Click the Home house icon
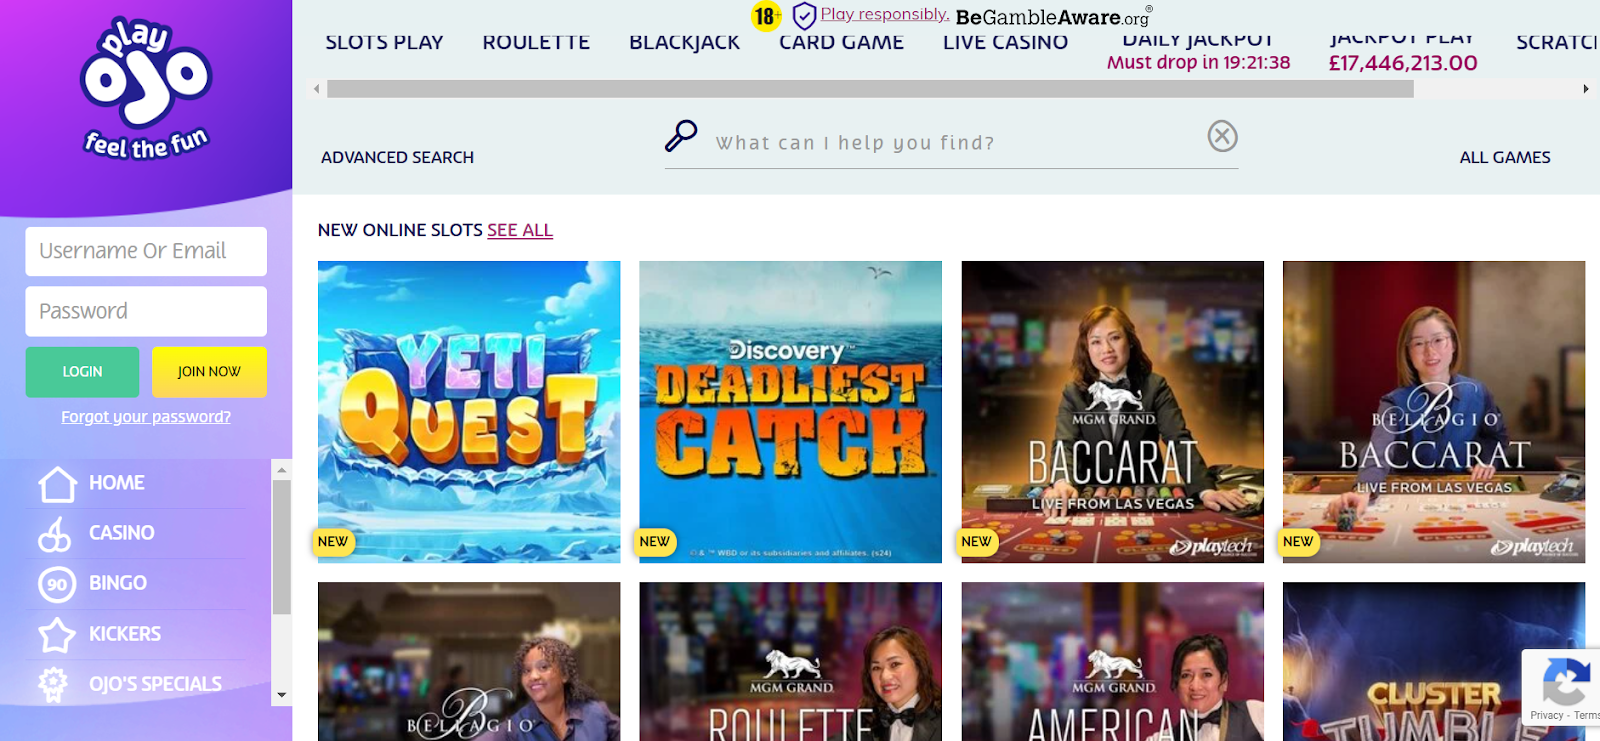1600x741 pixels. [x=57, y=484]
